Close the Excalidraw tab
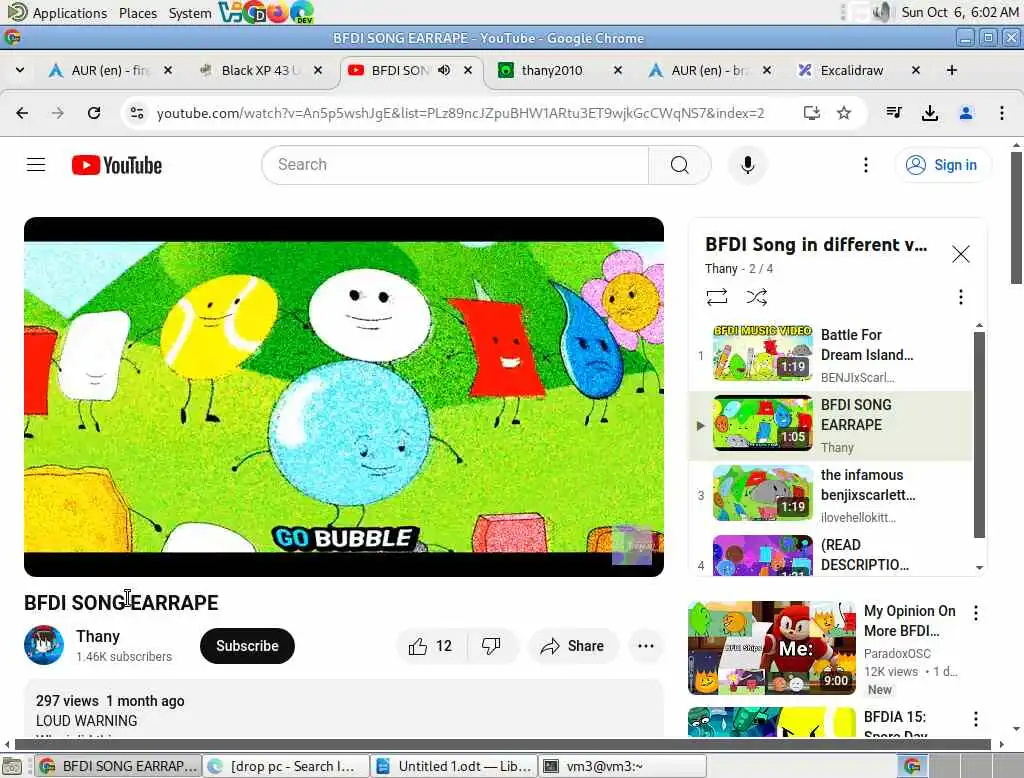 point(916,70)
